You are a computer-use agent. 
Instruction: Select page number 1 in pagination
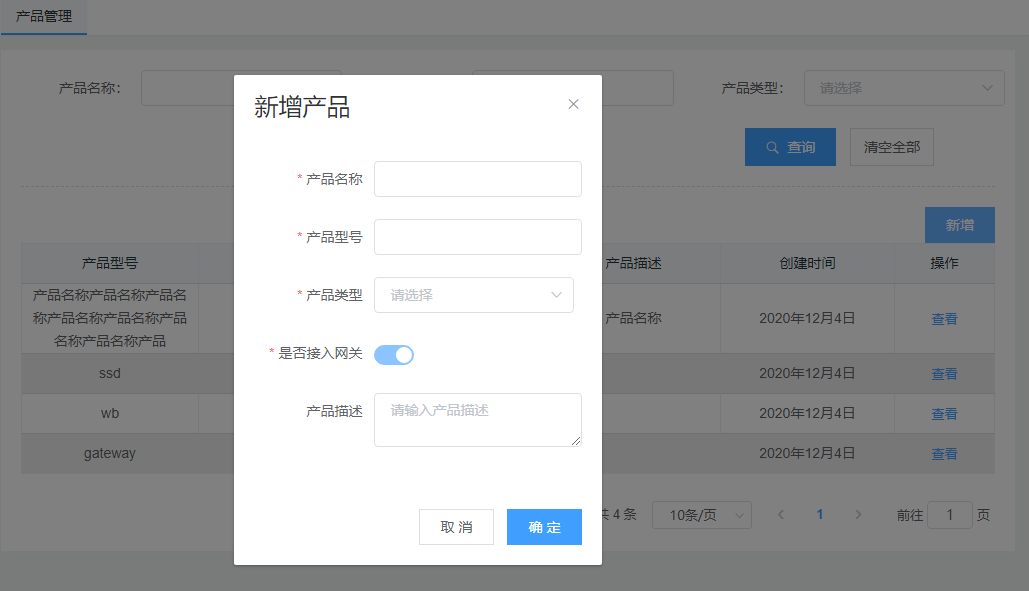click(x=820, y=515)
